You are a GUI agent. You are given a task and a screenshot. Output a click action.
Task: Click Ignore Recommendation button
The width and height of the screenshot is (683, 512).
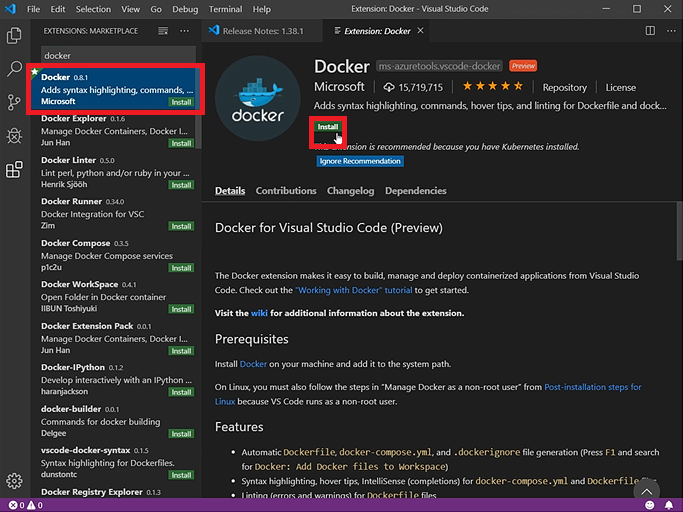360,161
